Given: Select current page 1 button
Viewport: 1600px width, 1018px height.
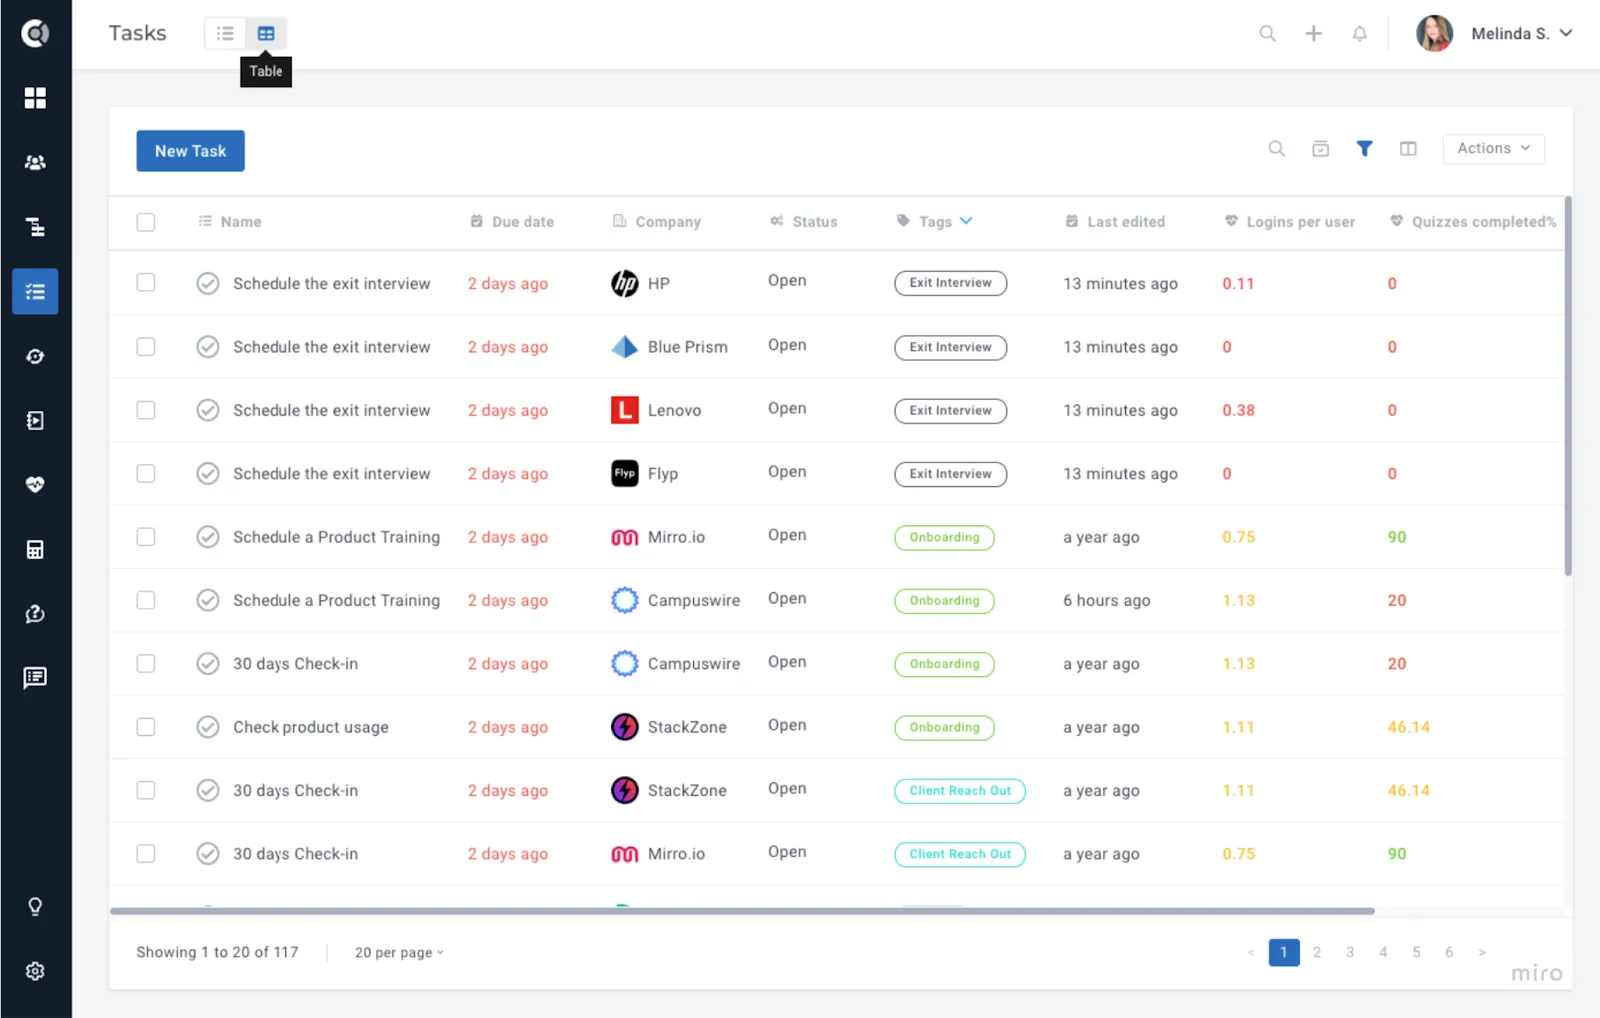Looking at the screenshot, I should click(1284, 953).
